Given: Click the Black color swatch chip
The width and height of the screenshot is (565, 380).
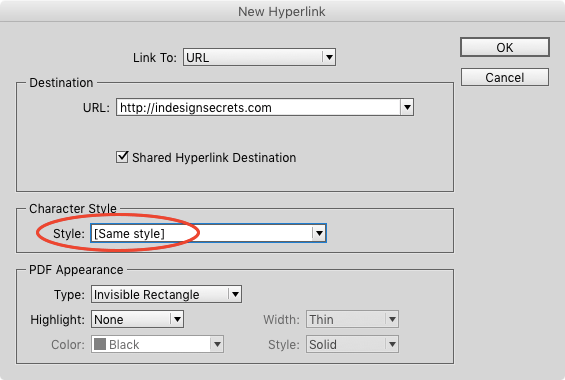Looking at the screenshot, I should click(x=100, y=344).
